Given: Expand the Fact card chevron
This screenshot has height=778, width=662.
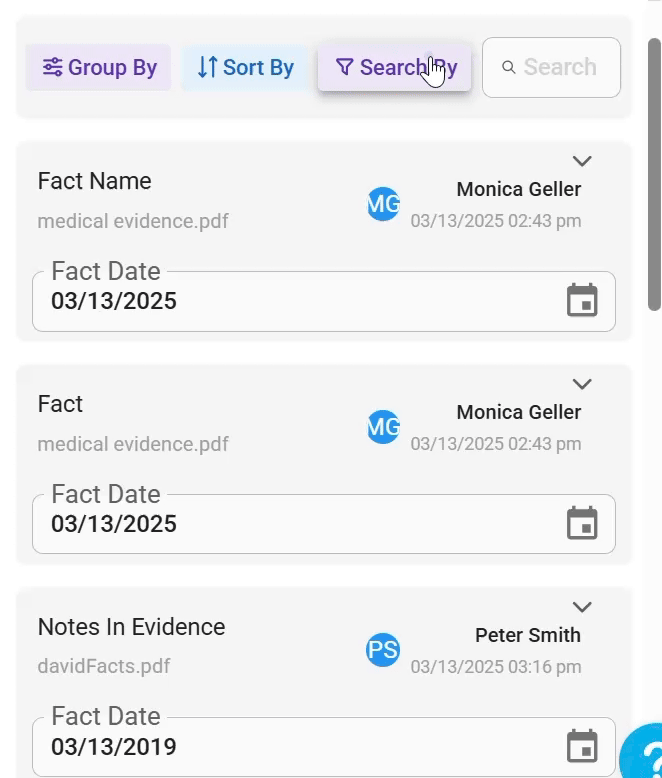Looking at the screenshot, I should coord(582,384).
